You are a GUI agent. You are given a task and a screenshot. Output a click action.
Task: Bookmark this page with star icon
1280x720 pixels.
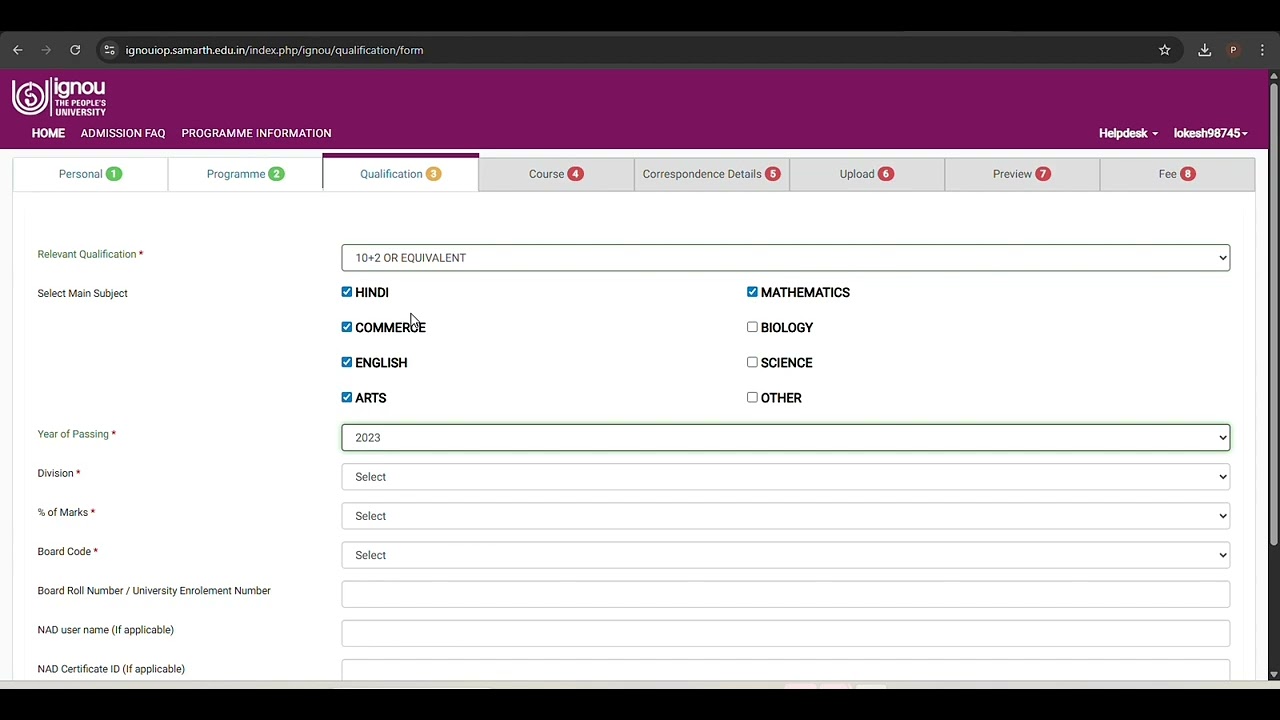coord(1164,50)
